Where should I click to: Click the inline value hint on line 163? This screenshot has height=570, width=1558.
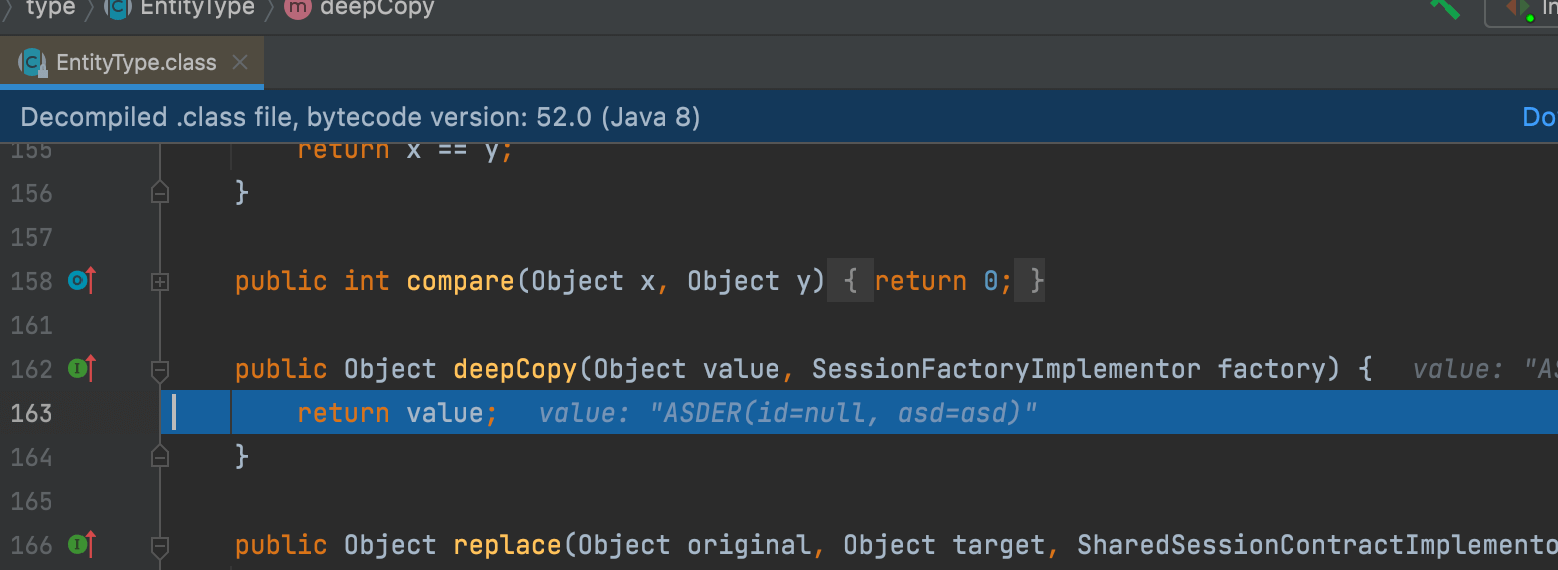pos(788,413)
